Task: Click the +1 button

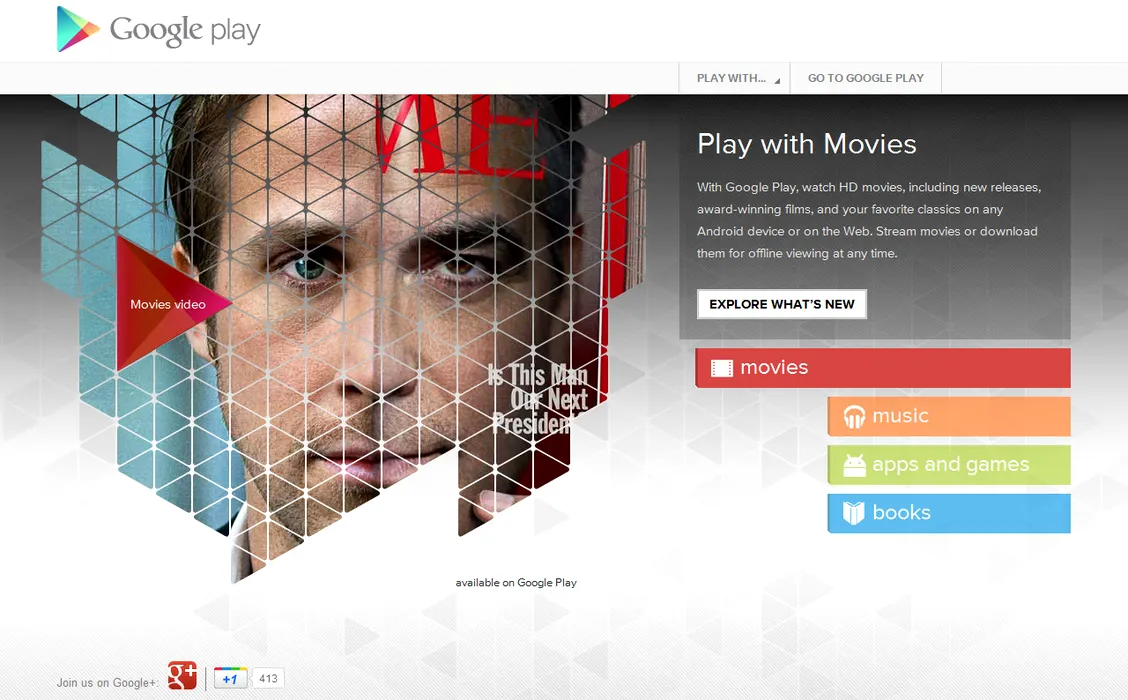Action: point(230,678)
